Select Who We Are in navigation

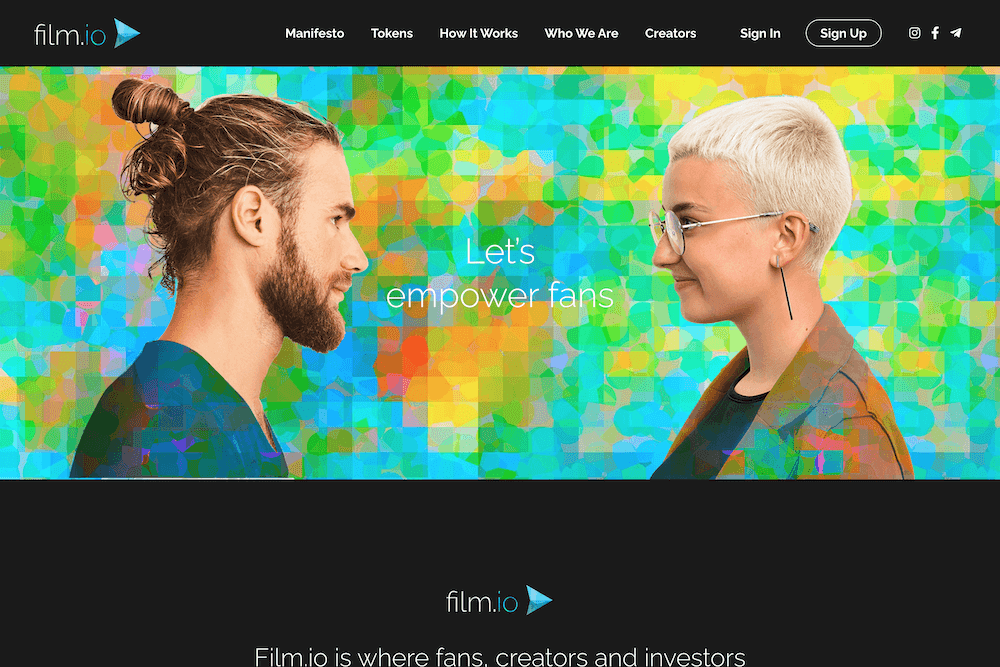coord(581,33)
